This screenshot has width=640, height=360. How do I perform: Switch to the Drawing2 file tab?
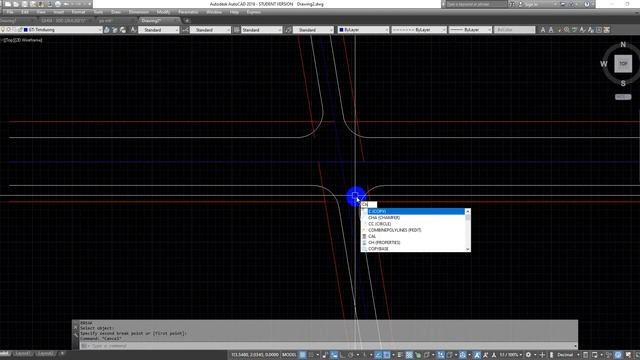[159, 20]
